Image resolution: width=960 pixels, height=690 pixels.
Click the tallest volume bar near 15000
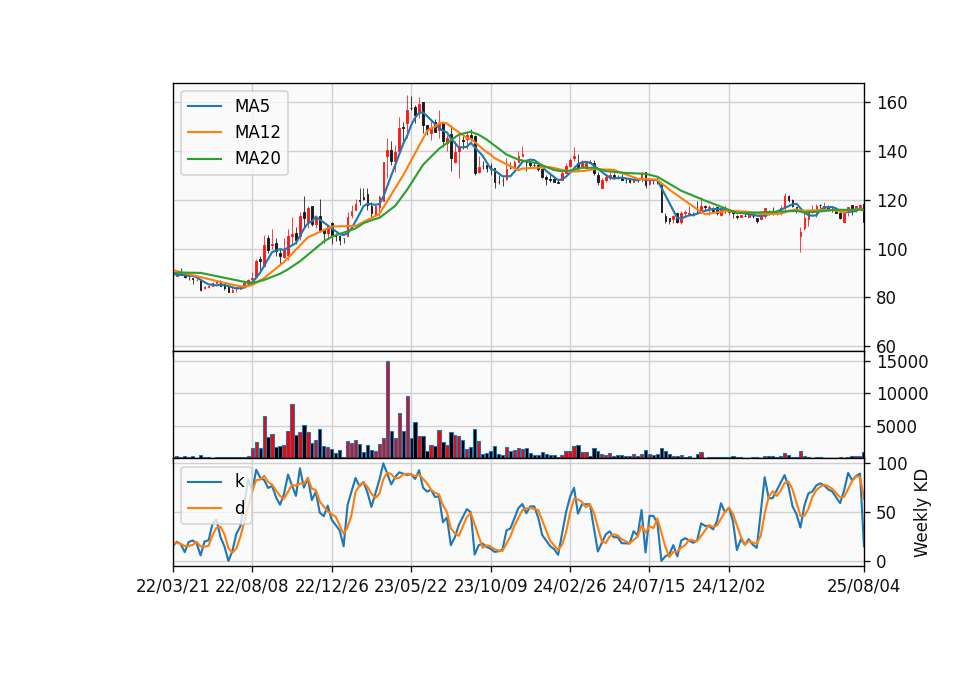pyautogui.click(x=388, y=410)
